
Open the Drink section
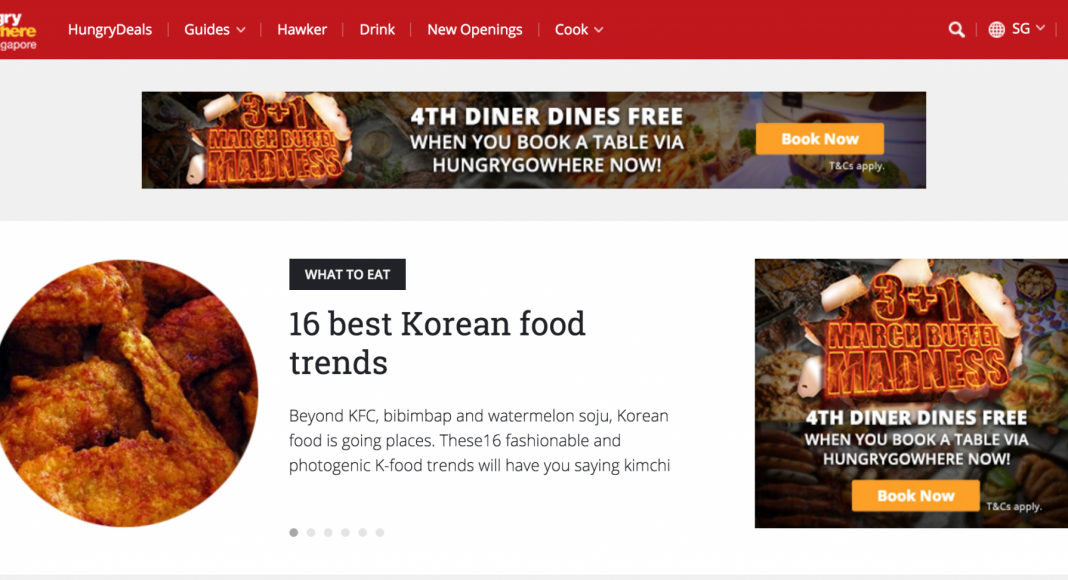coord(377,30)
